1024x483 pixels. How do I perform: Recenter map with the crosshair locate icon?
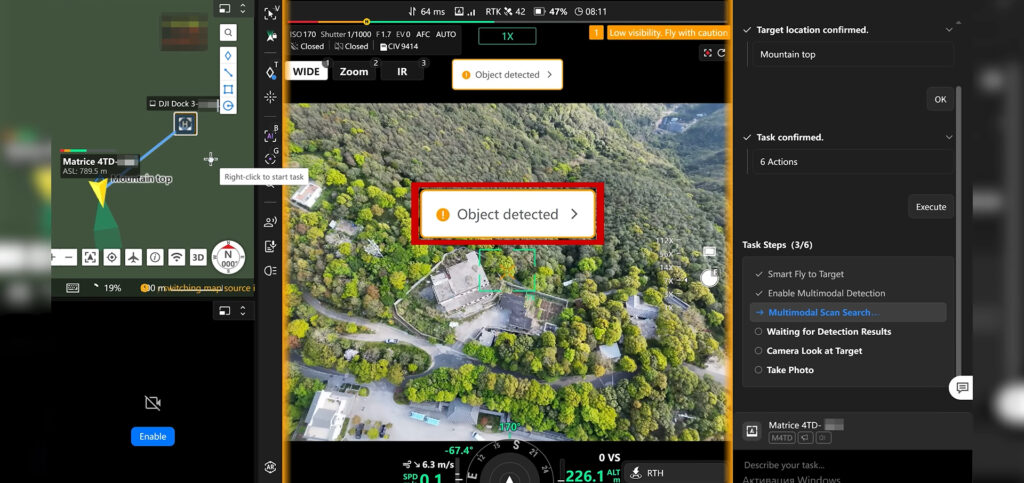[112, 257]
